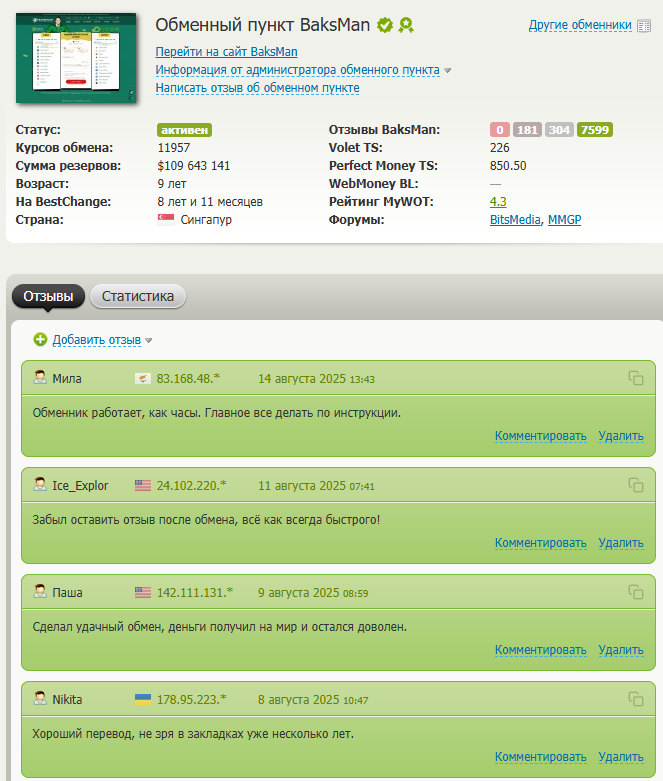Screen dimensions: 663x781
Task: Click Комментировать on Паша's review
Action: point(540,650)
